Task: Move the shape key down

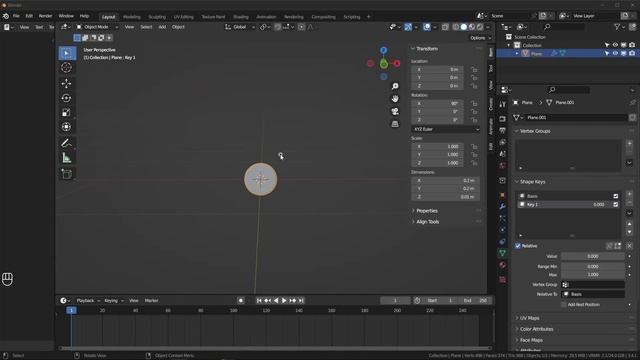Action: [x=629, y=232]
